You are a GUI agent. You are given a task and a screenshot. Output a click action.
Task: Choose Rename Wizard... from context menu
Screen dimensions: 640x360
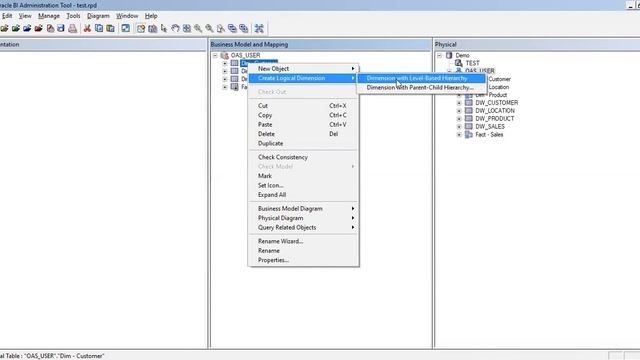[304, 241]
